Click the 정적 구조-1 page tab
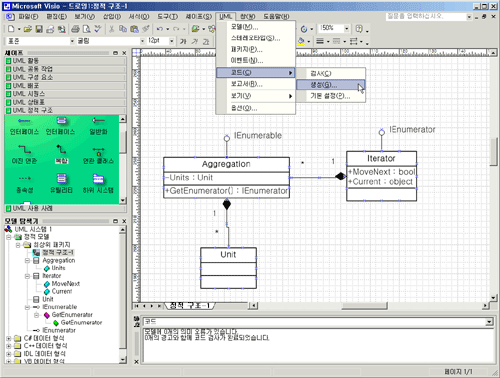This screenshot has width=500, height=378. pos(190,305)
